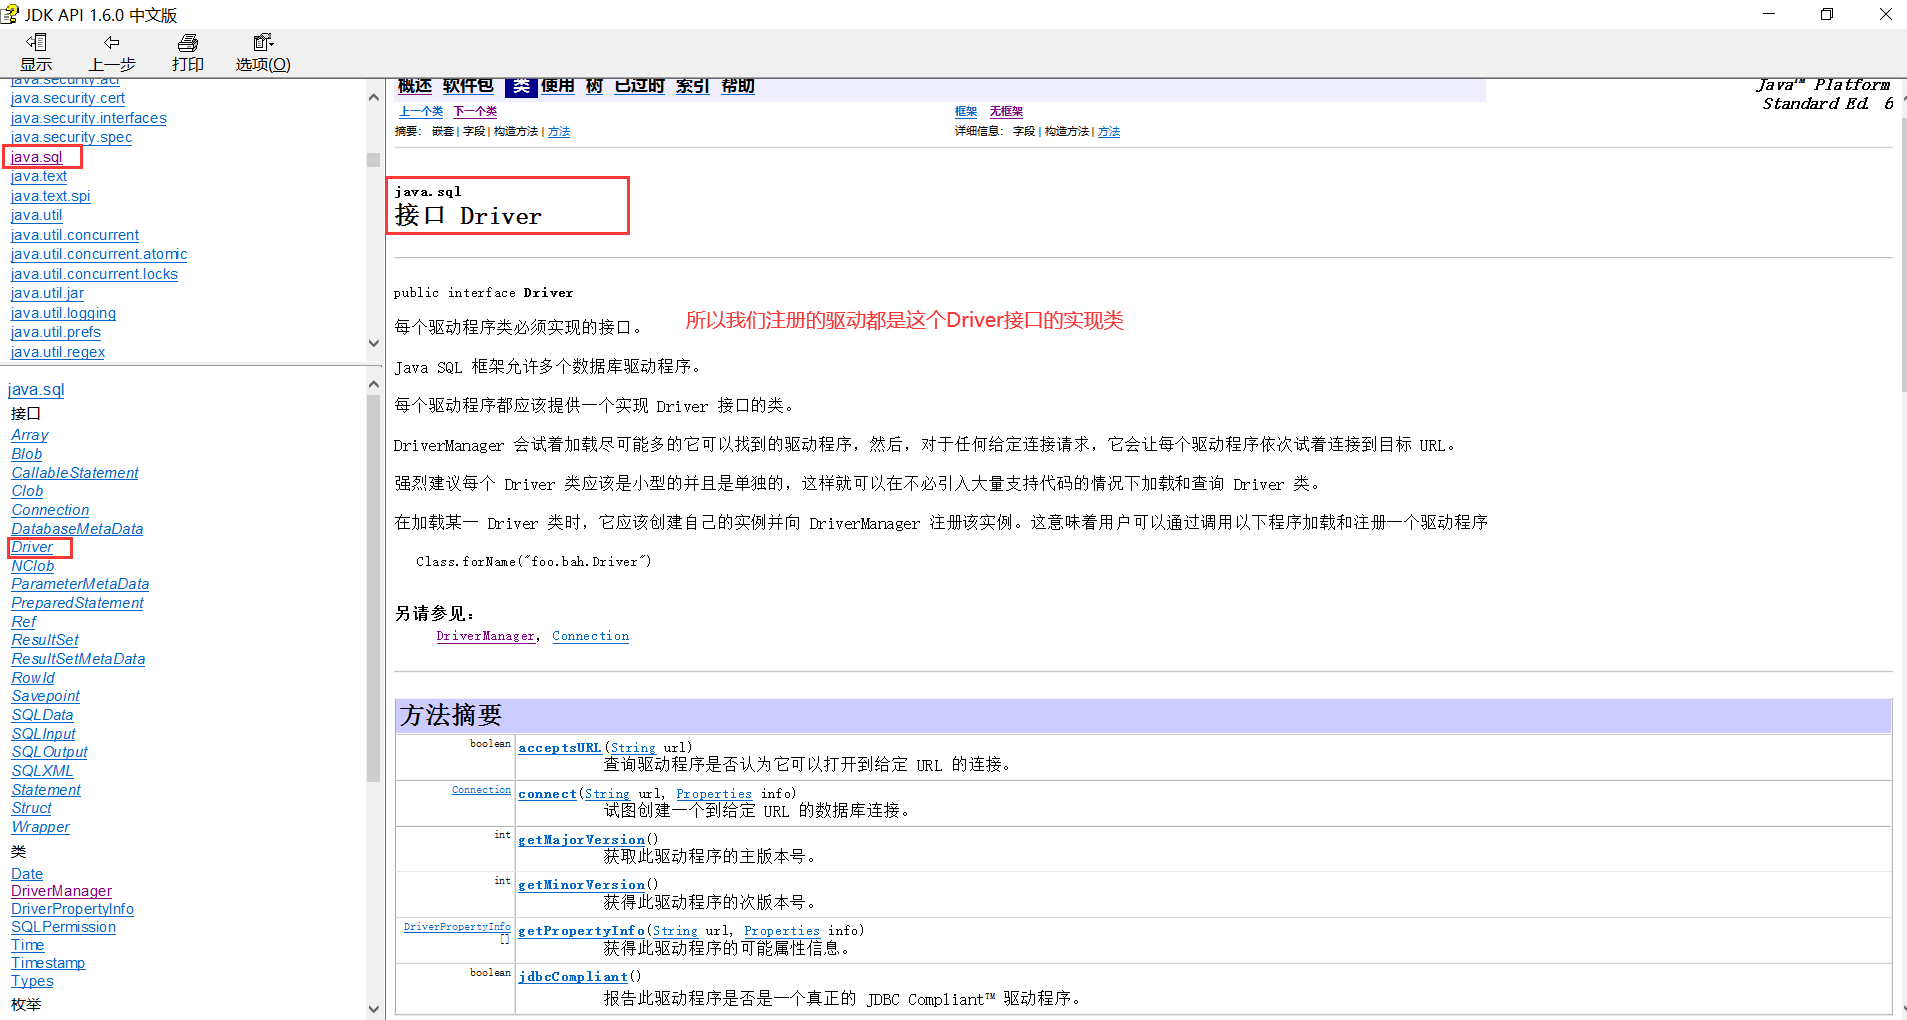Open java.util.logging package link

click(x=63, y=313)
